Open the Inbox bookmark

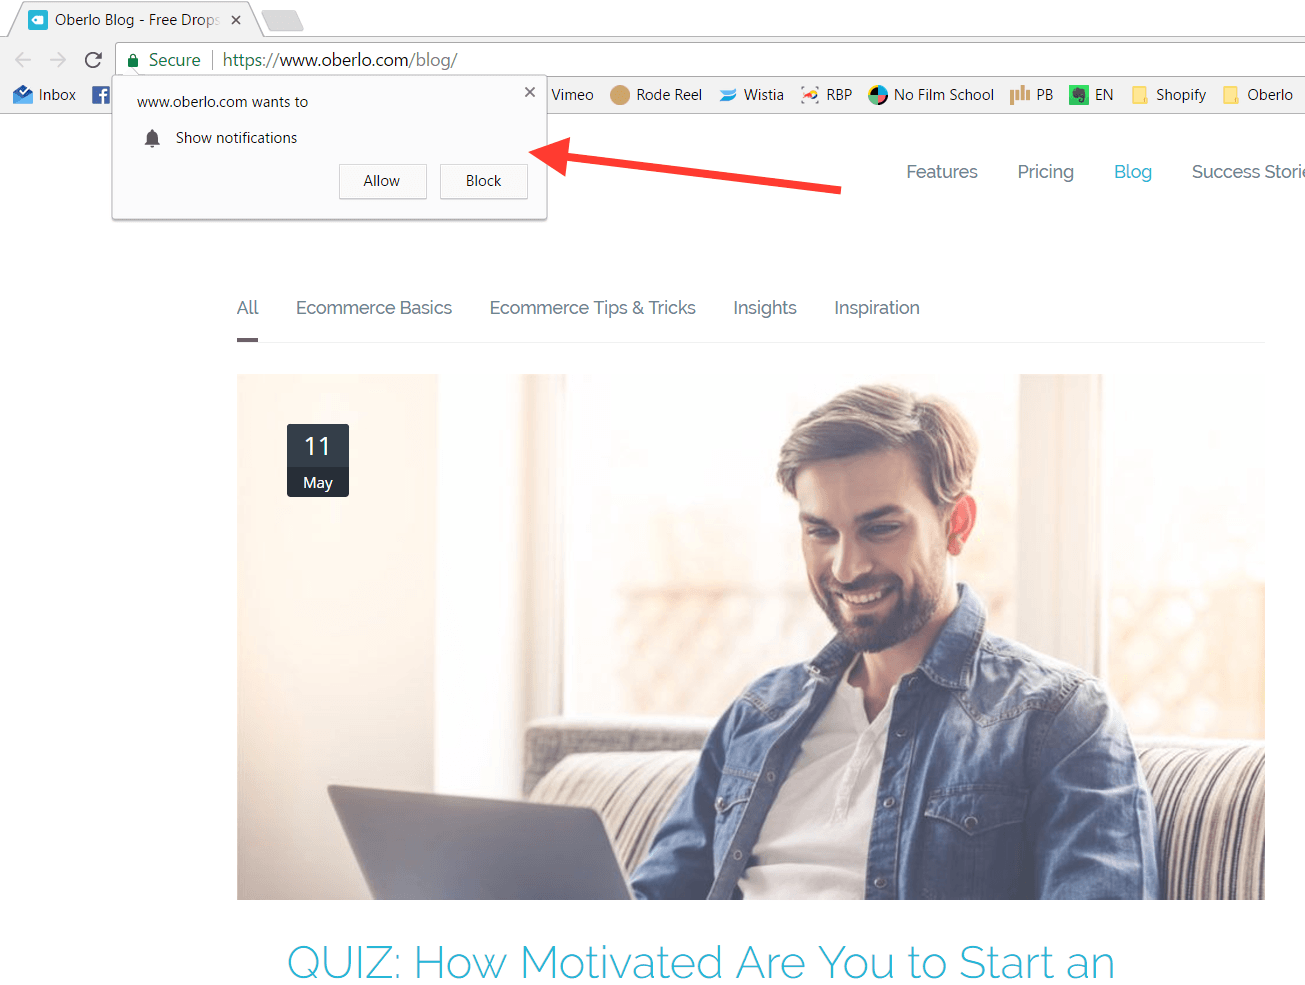[x=45, y=95]
